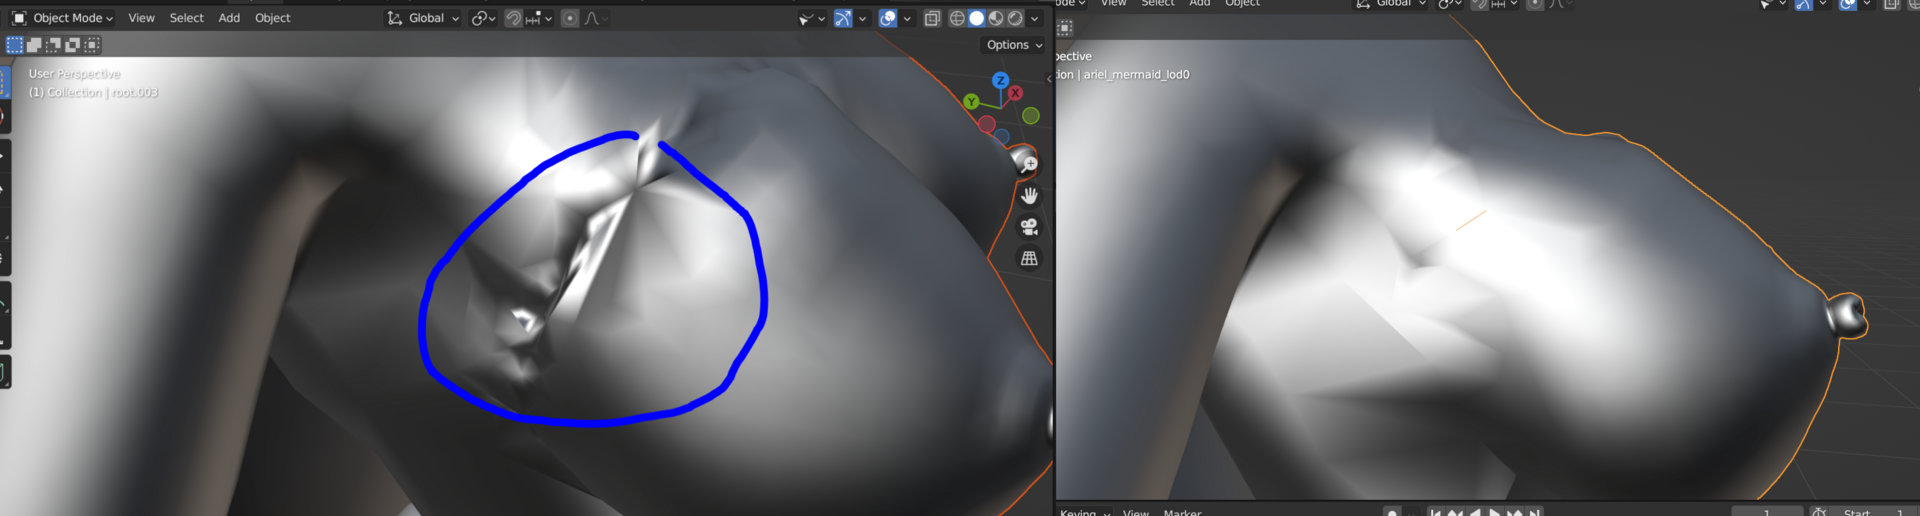Open proportional falloff dropdown in left viewport
1920x516 pixels.
[596, 18]
